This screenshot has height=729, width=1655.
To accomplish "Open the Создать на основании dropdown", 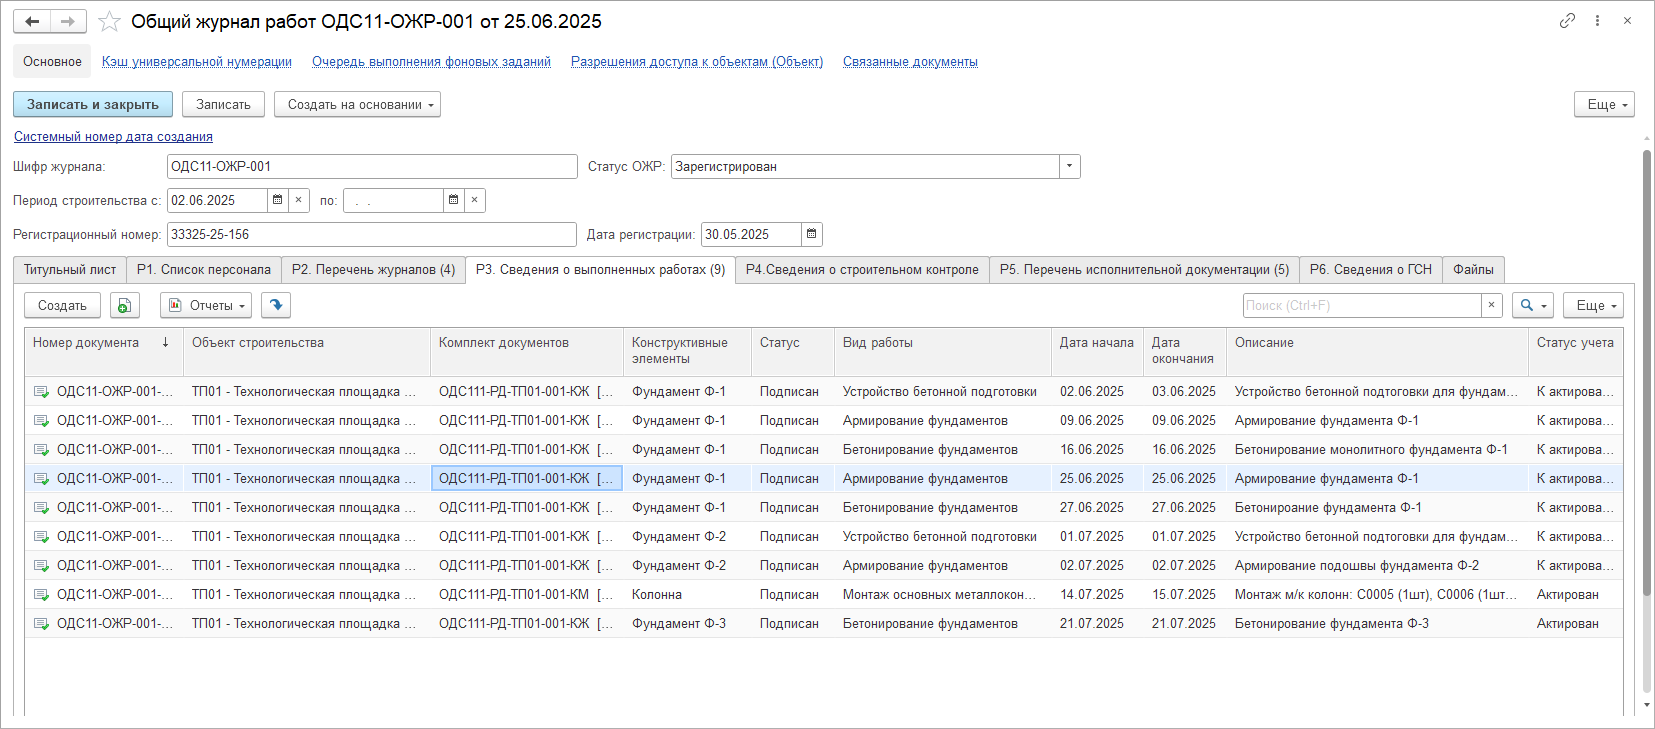I will pyautogui.click(x=357, y=105).
